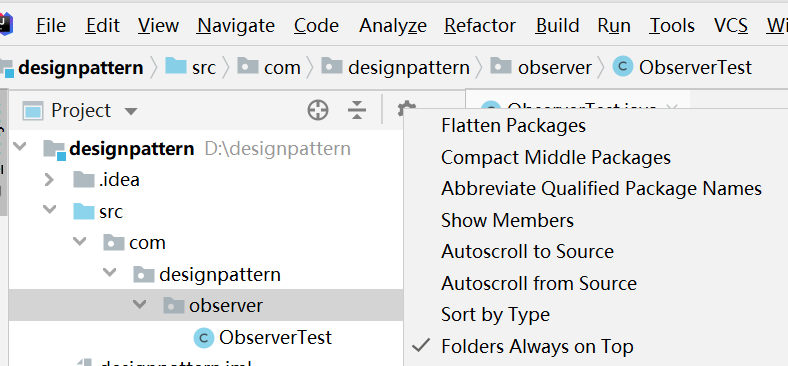Click src folder icon in breadcrumb
Image resolution: width=788 pixels, height=366 pixels.
[x=175, y=66]
